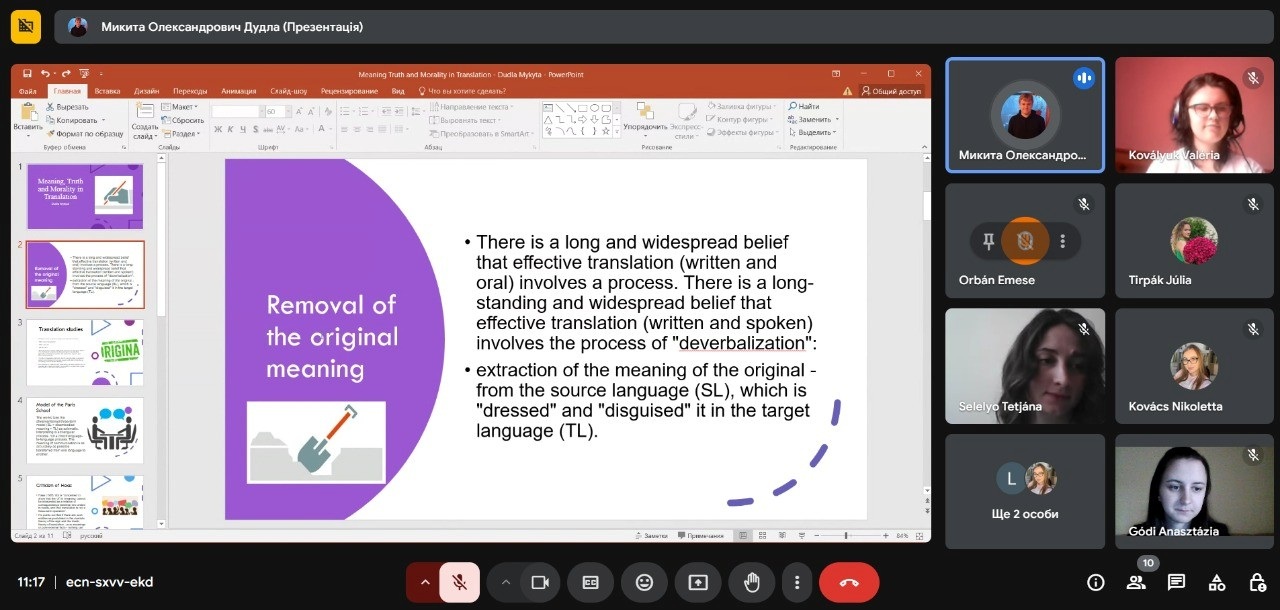
Task: Pin Orbán Emese's tile
Action: pos(988,241)
